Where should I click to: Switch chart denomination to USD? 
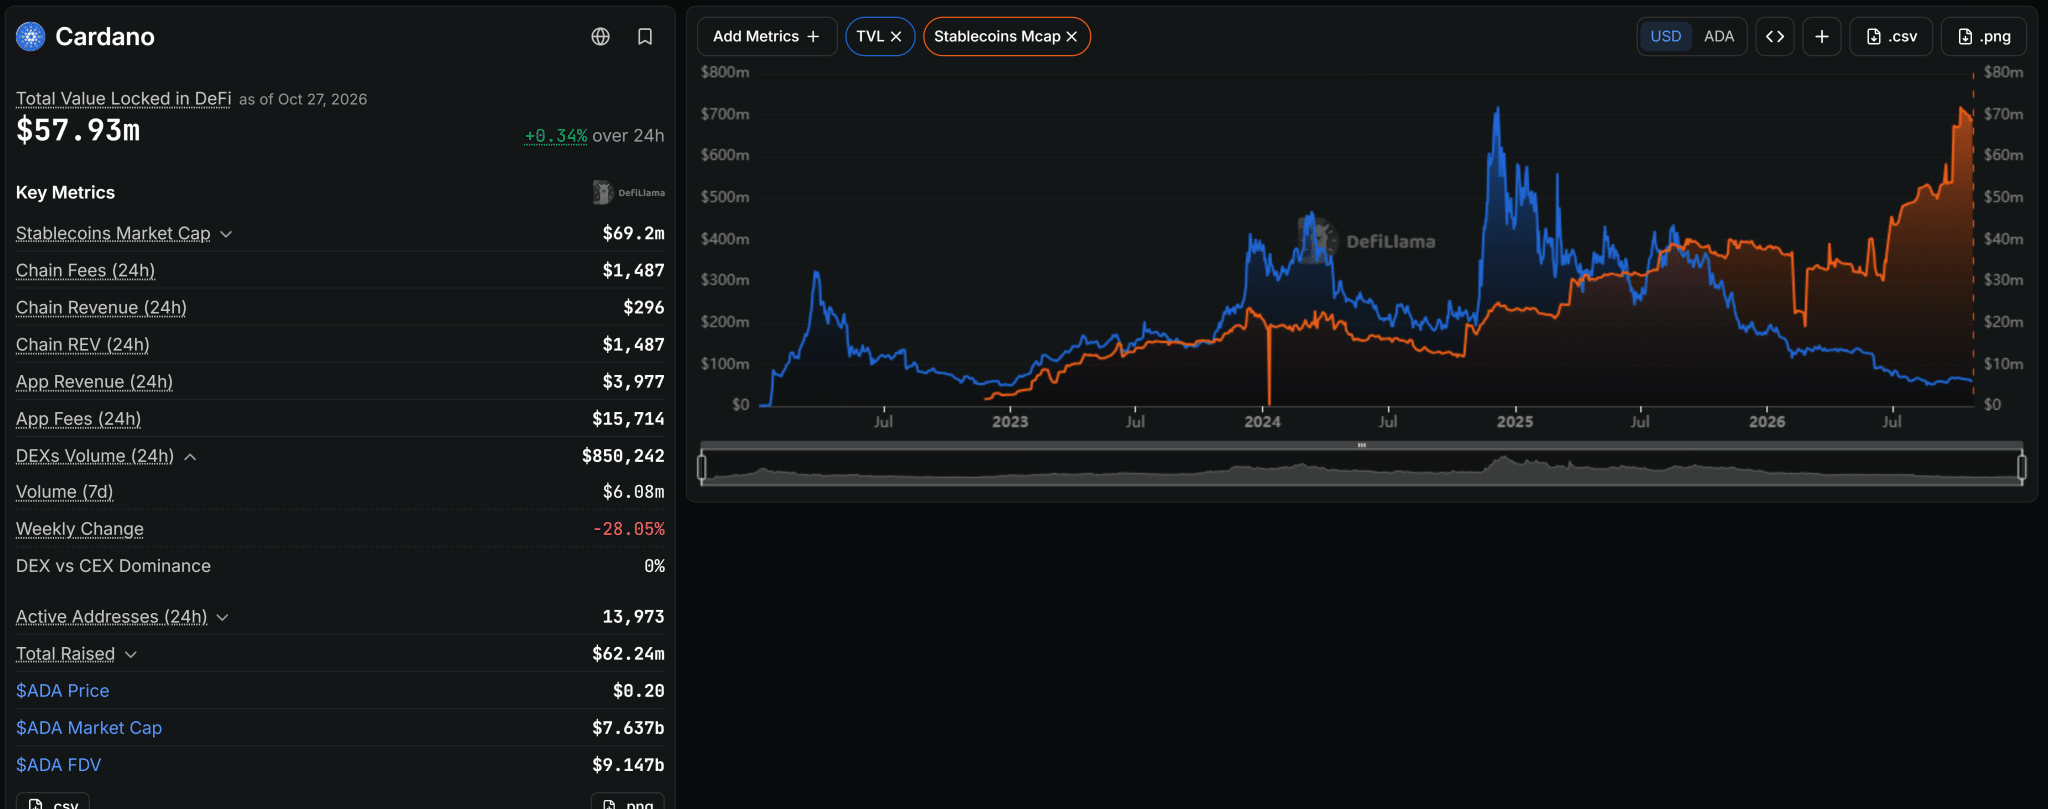point(1665,37)
